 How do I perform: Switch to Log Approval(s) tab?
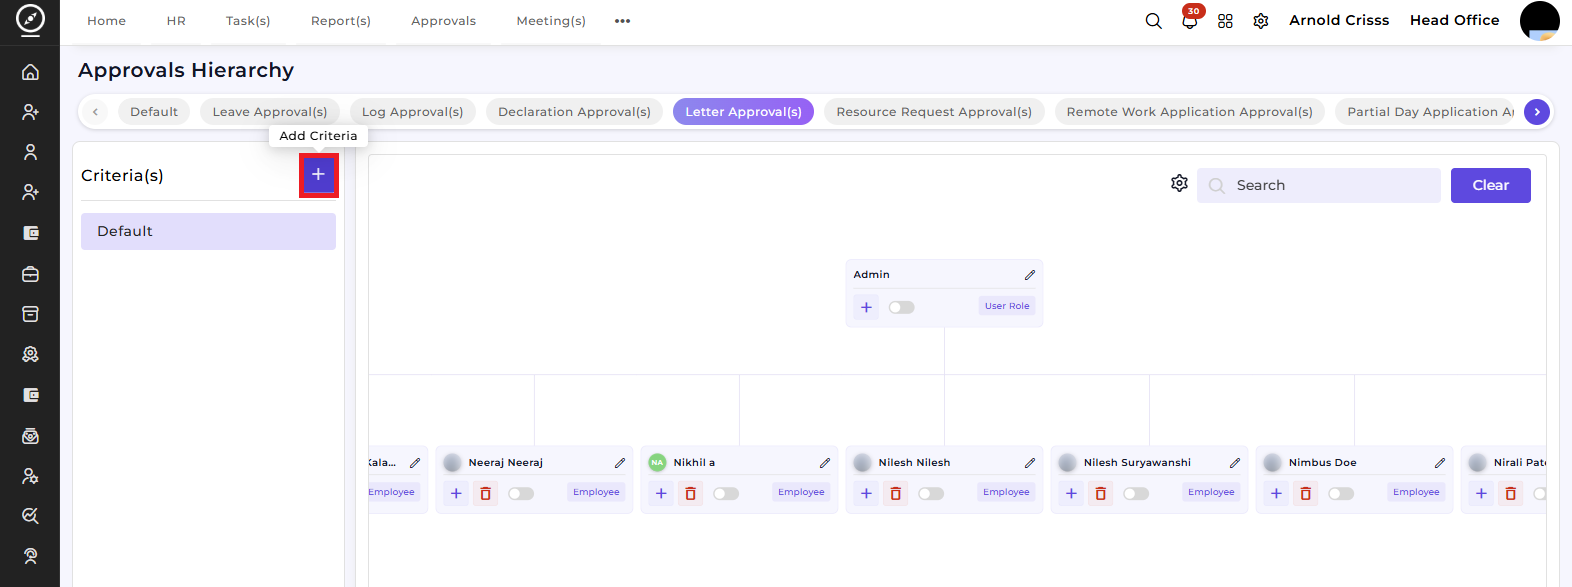(412, 112)
